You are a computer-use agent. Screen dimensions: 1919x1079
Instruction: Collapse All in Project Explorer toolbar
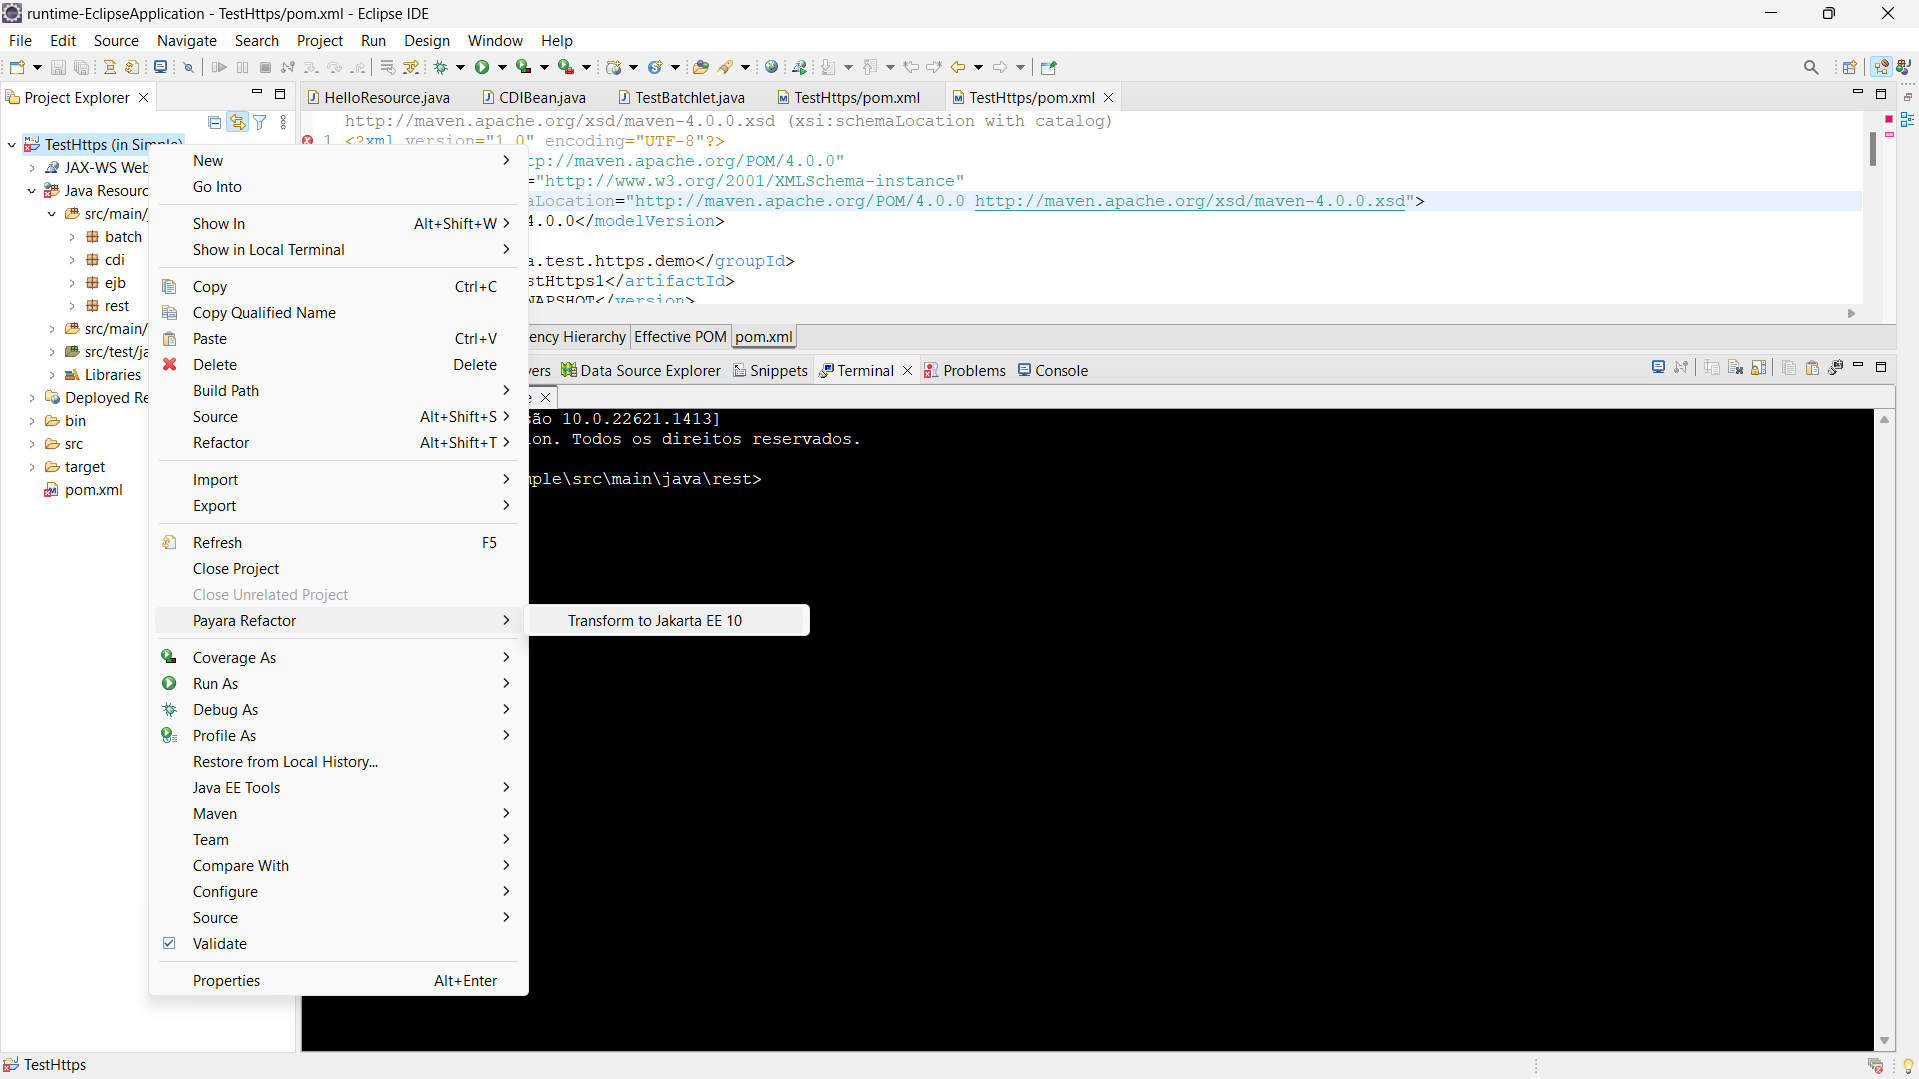pos(214,122)
